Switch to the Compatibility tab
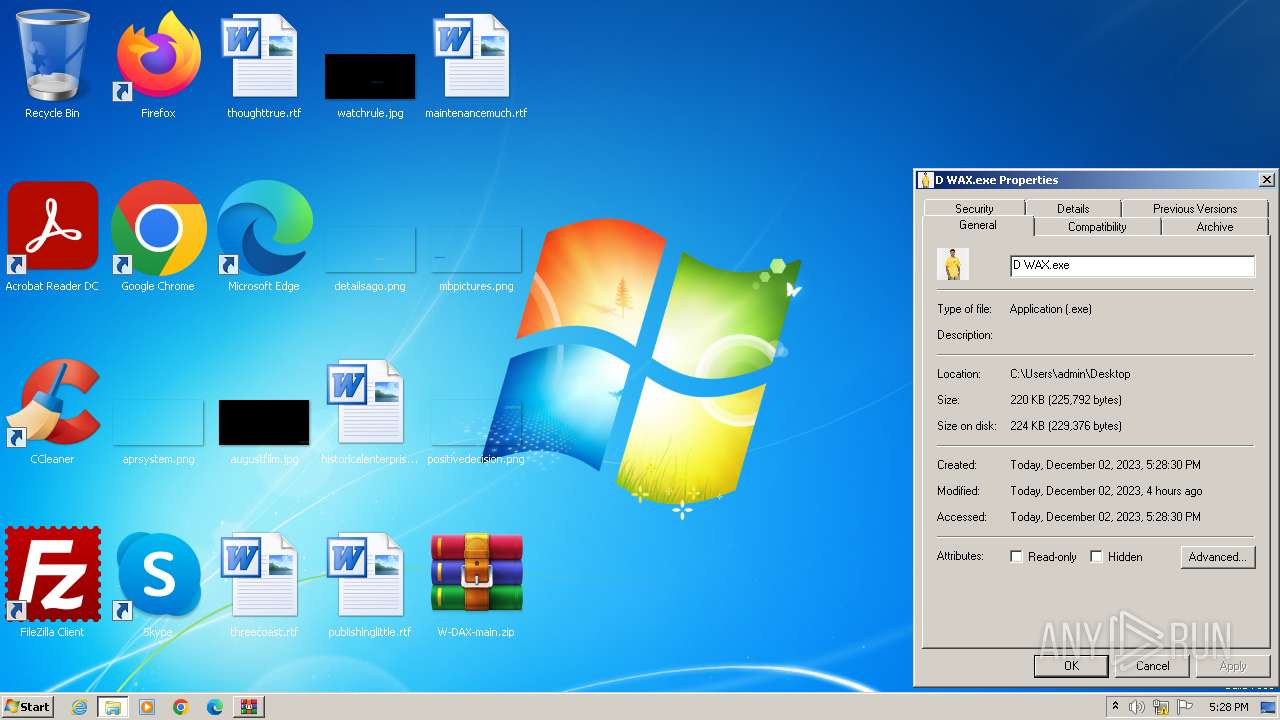The height and width of the screenshot is (720, 1280). (1097, 227)
